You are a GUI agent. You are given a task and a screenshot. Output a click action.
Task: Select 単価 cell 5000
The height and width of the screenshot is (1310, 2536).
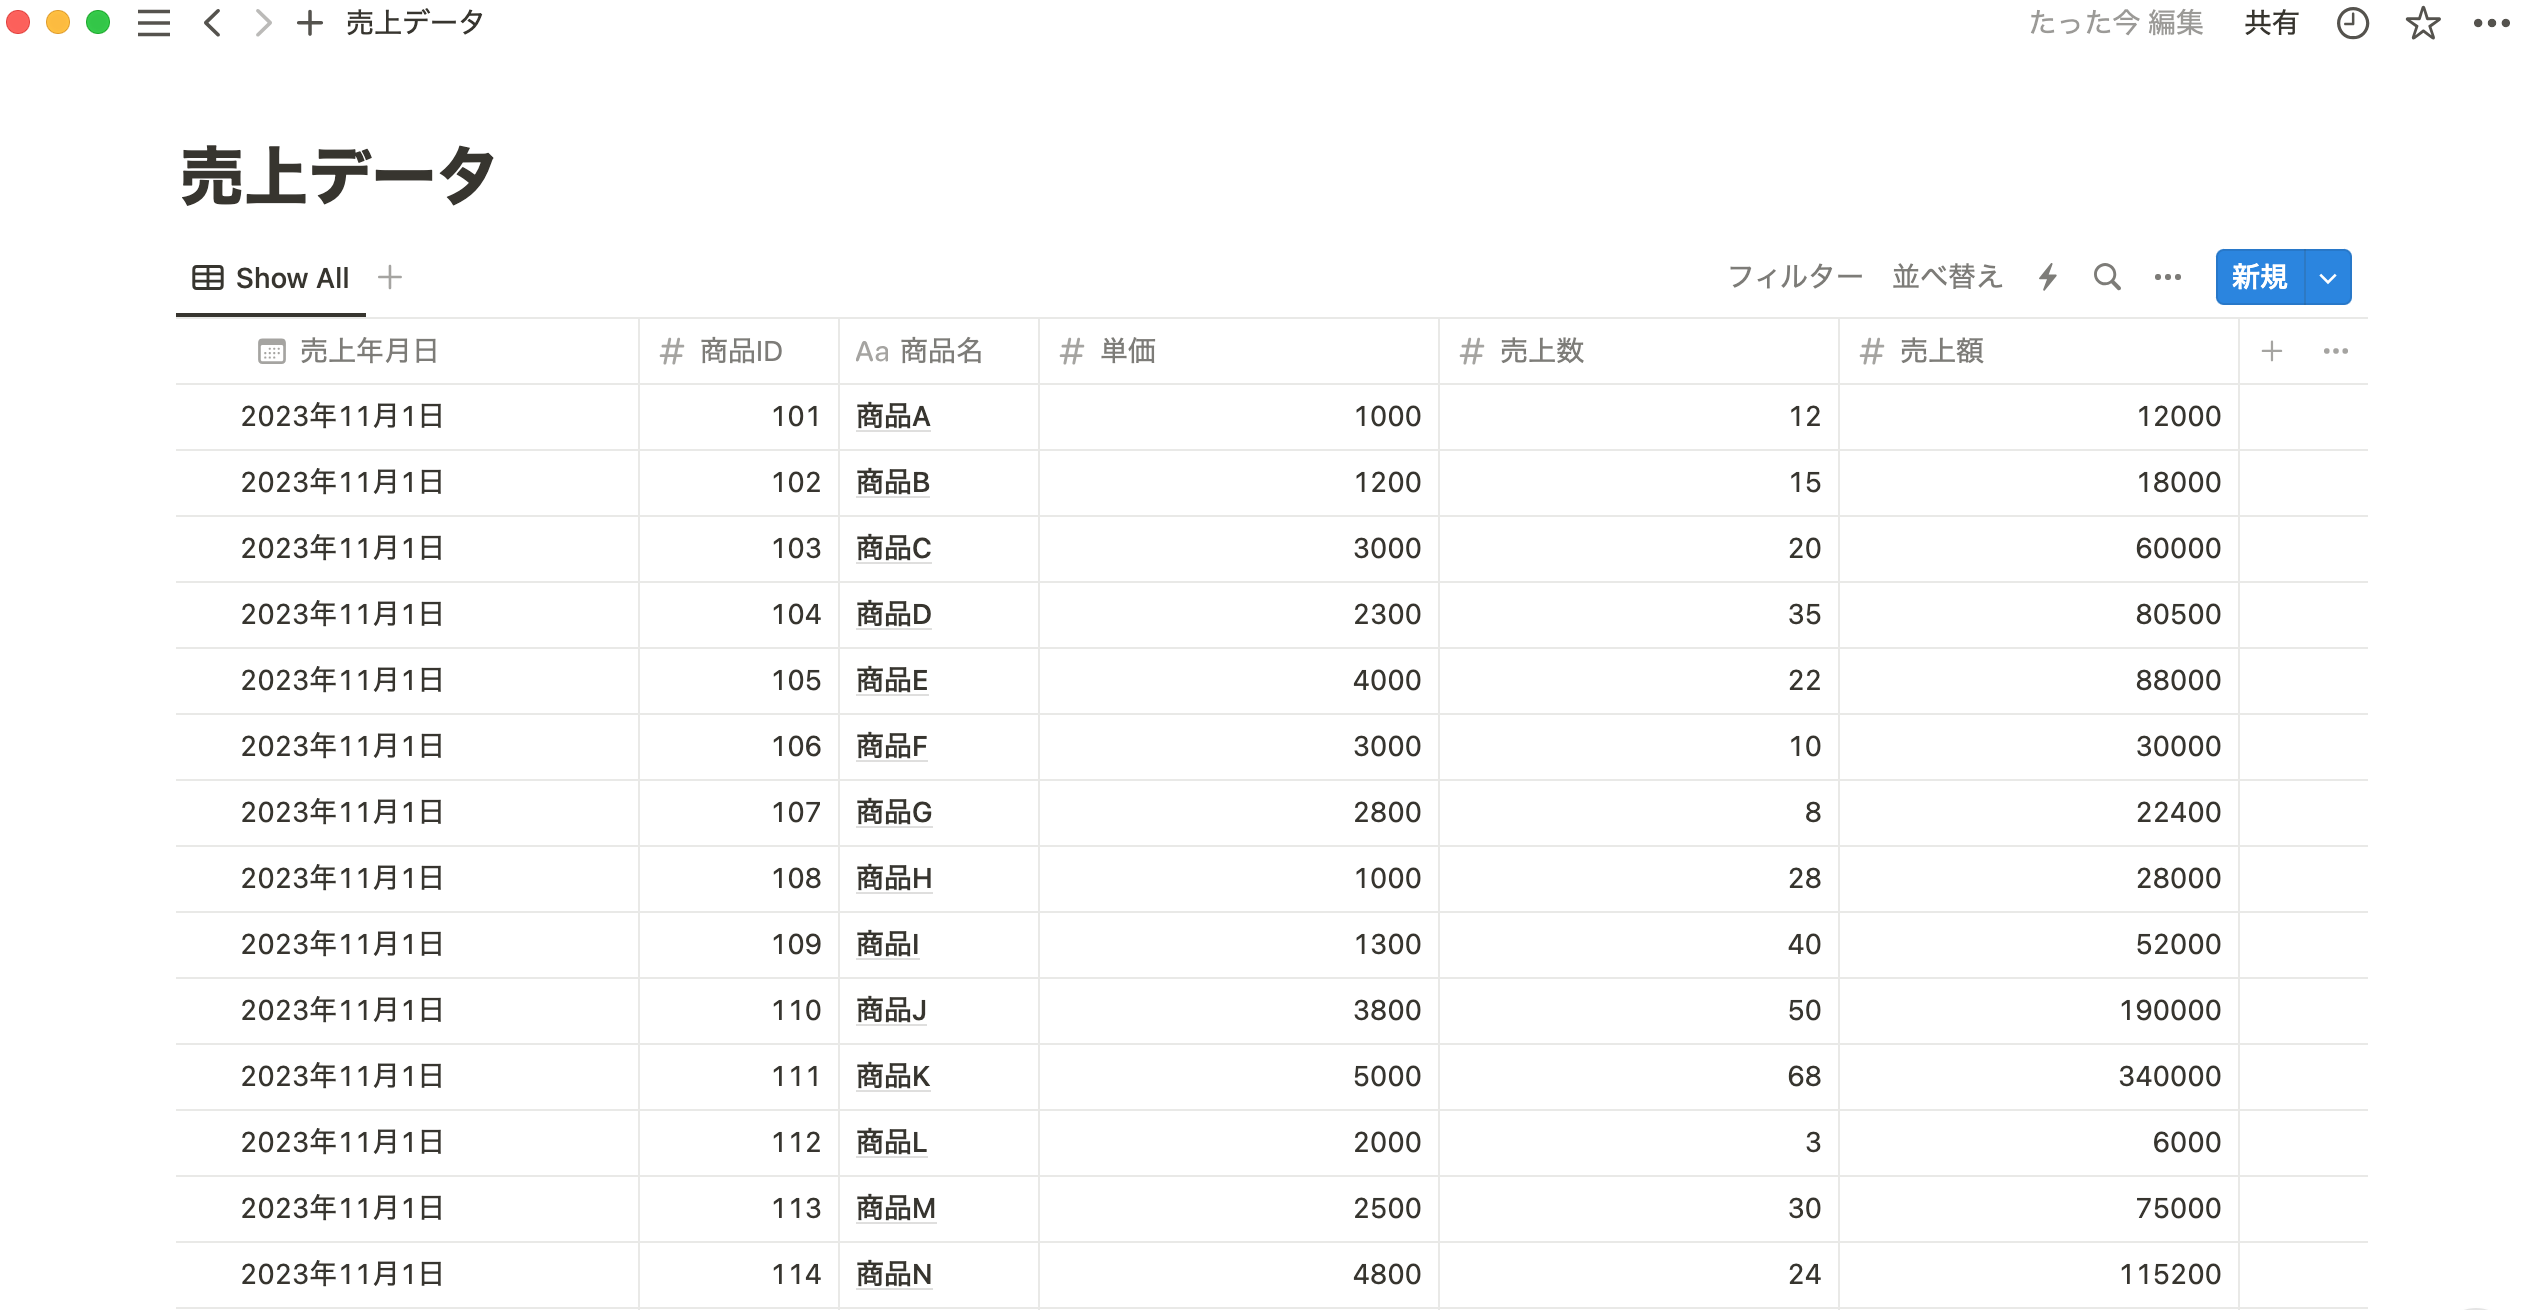click(1239, 1076)
